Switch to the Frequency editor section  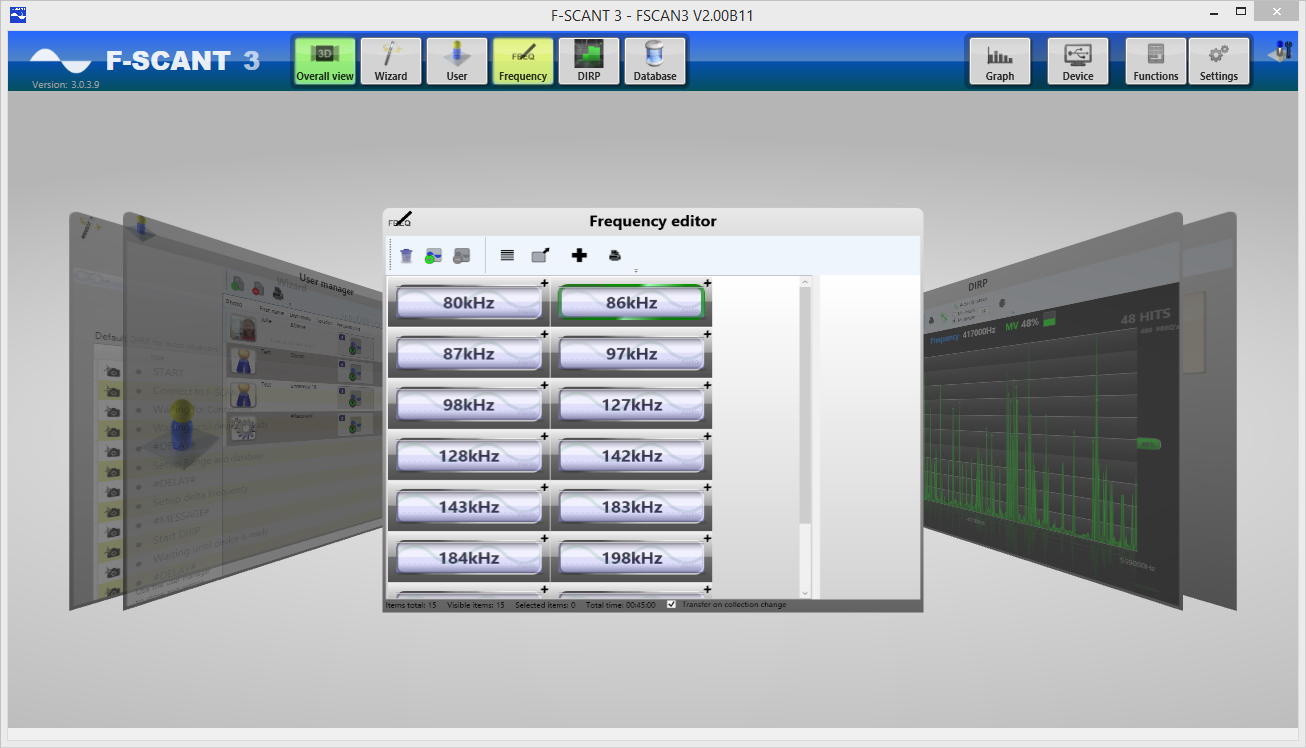click(x=523, y=61)
